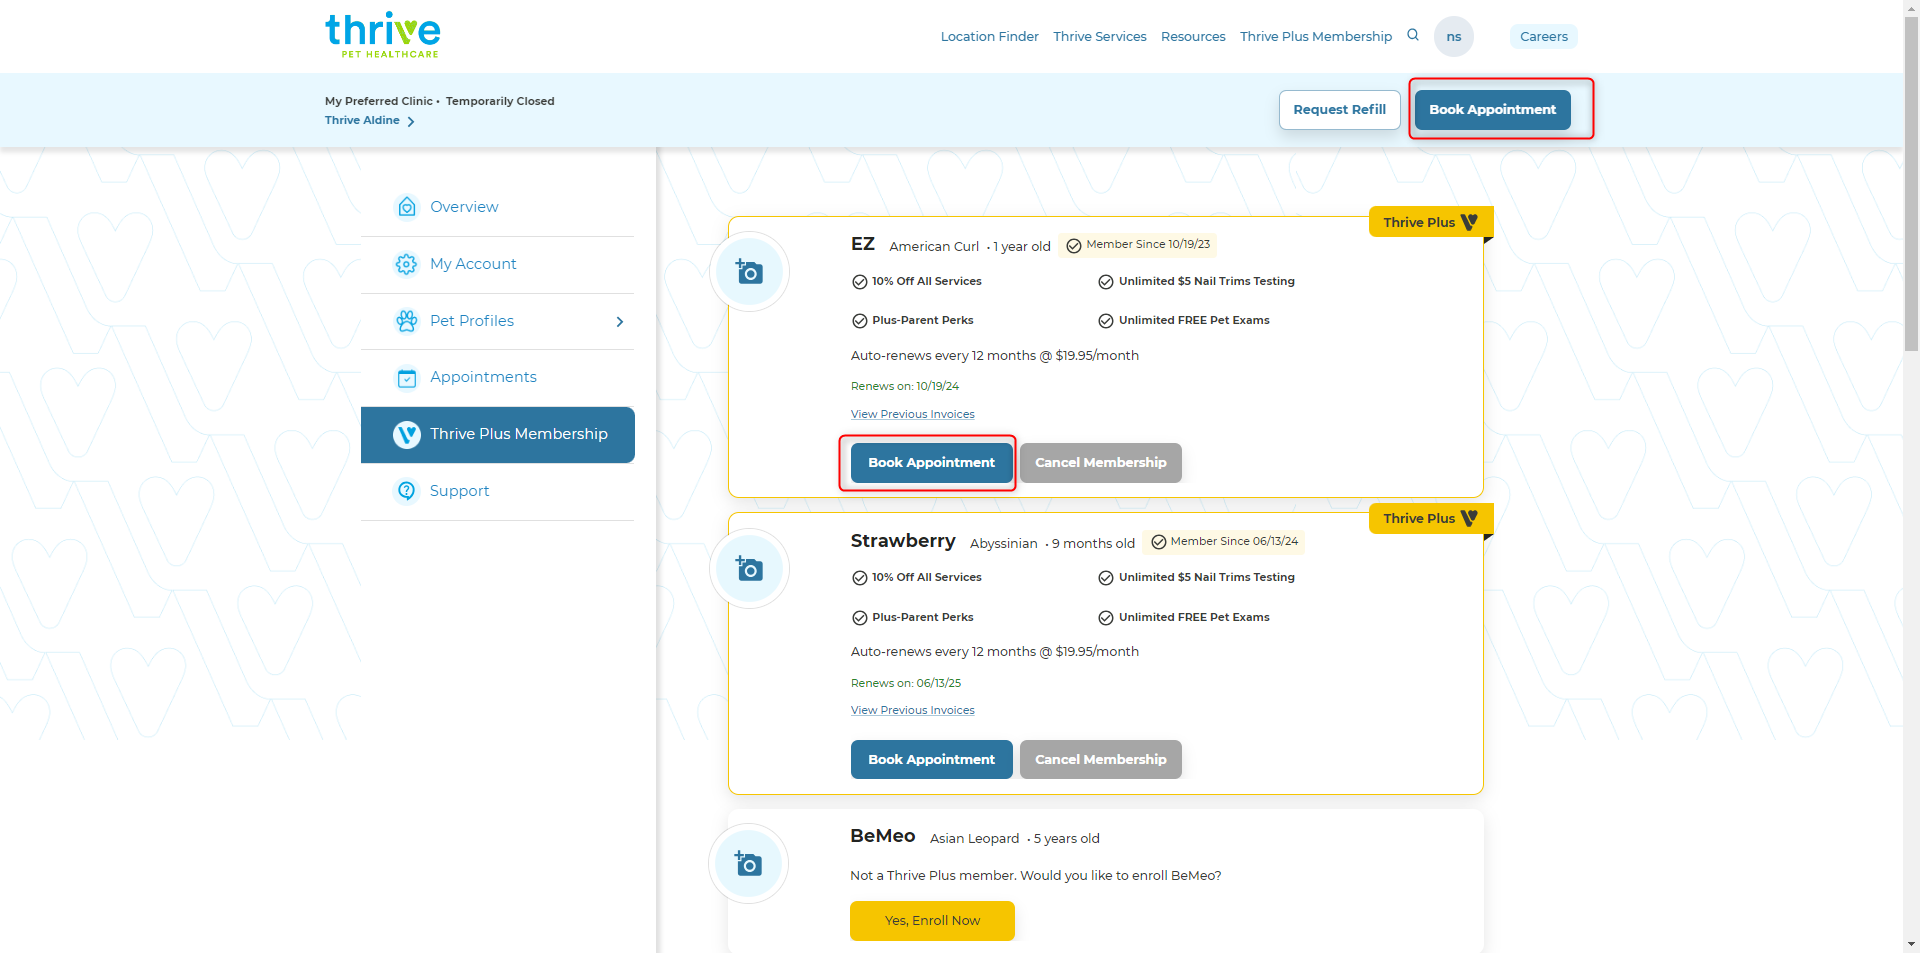Book Appointment for EZ
Image resolution: width=1920 pixels, height=953 pixels.
click(x=931, y=463)
